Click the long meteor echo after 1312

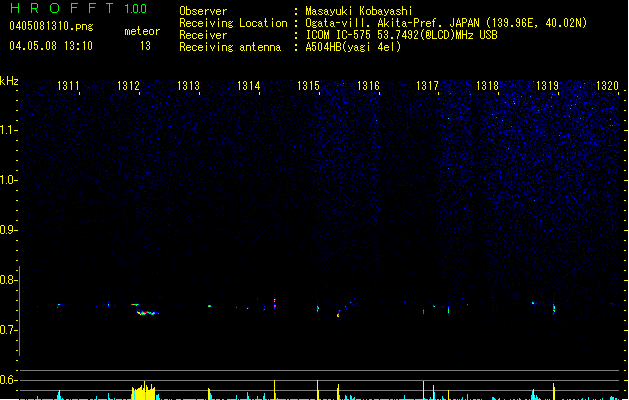[148, 313]
